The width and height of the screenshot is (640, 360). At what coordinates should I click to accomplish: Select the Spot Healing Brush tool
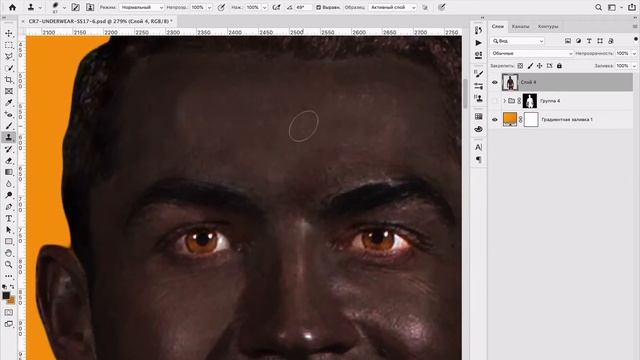tap(9, 114)
